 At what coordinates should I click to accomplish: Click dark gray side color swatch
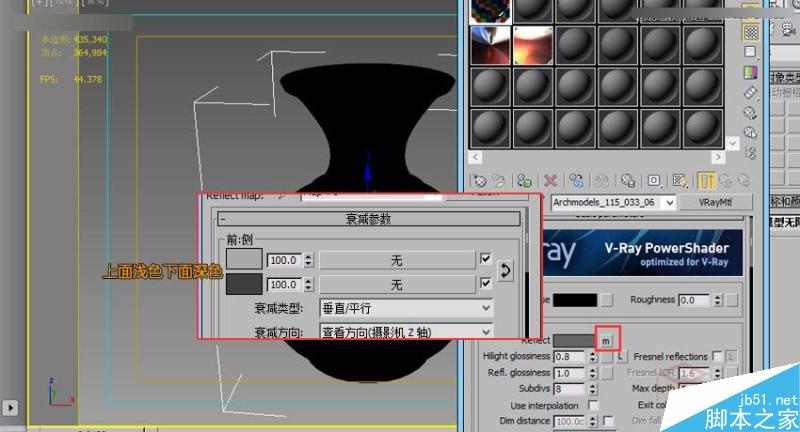(244, 284)
